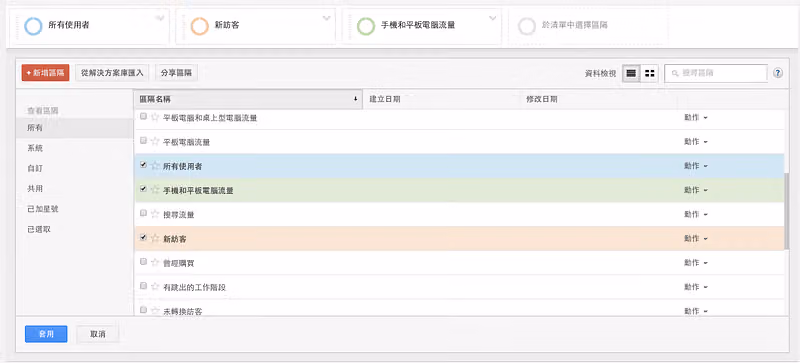The width and height of the screenshot is (800, 363).
Task: Switch to list data view
Action: (631, 73)
